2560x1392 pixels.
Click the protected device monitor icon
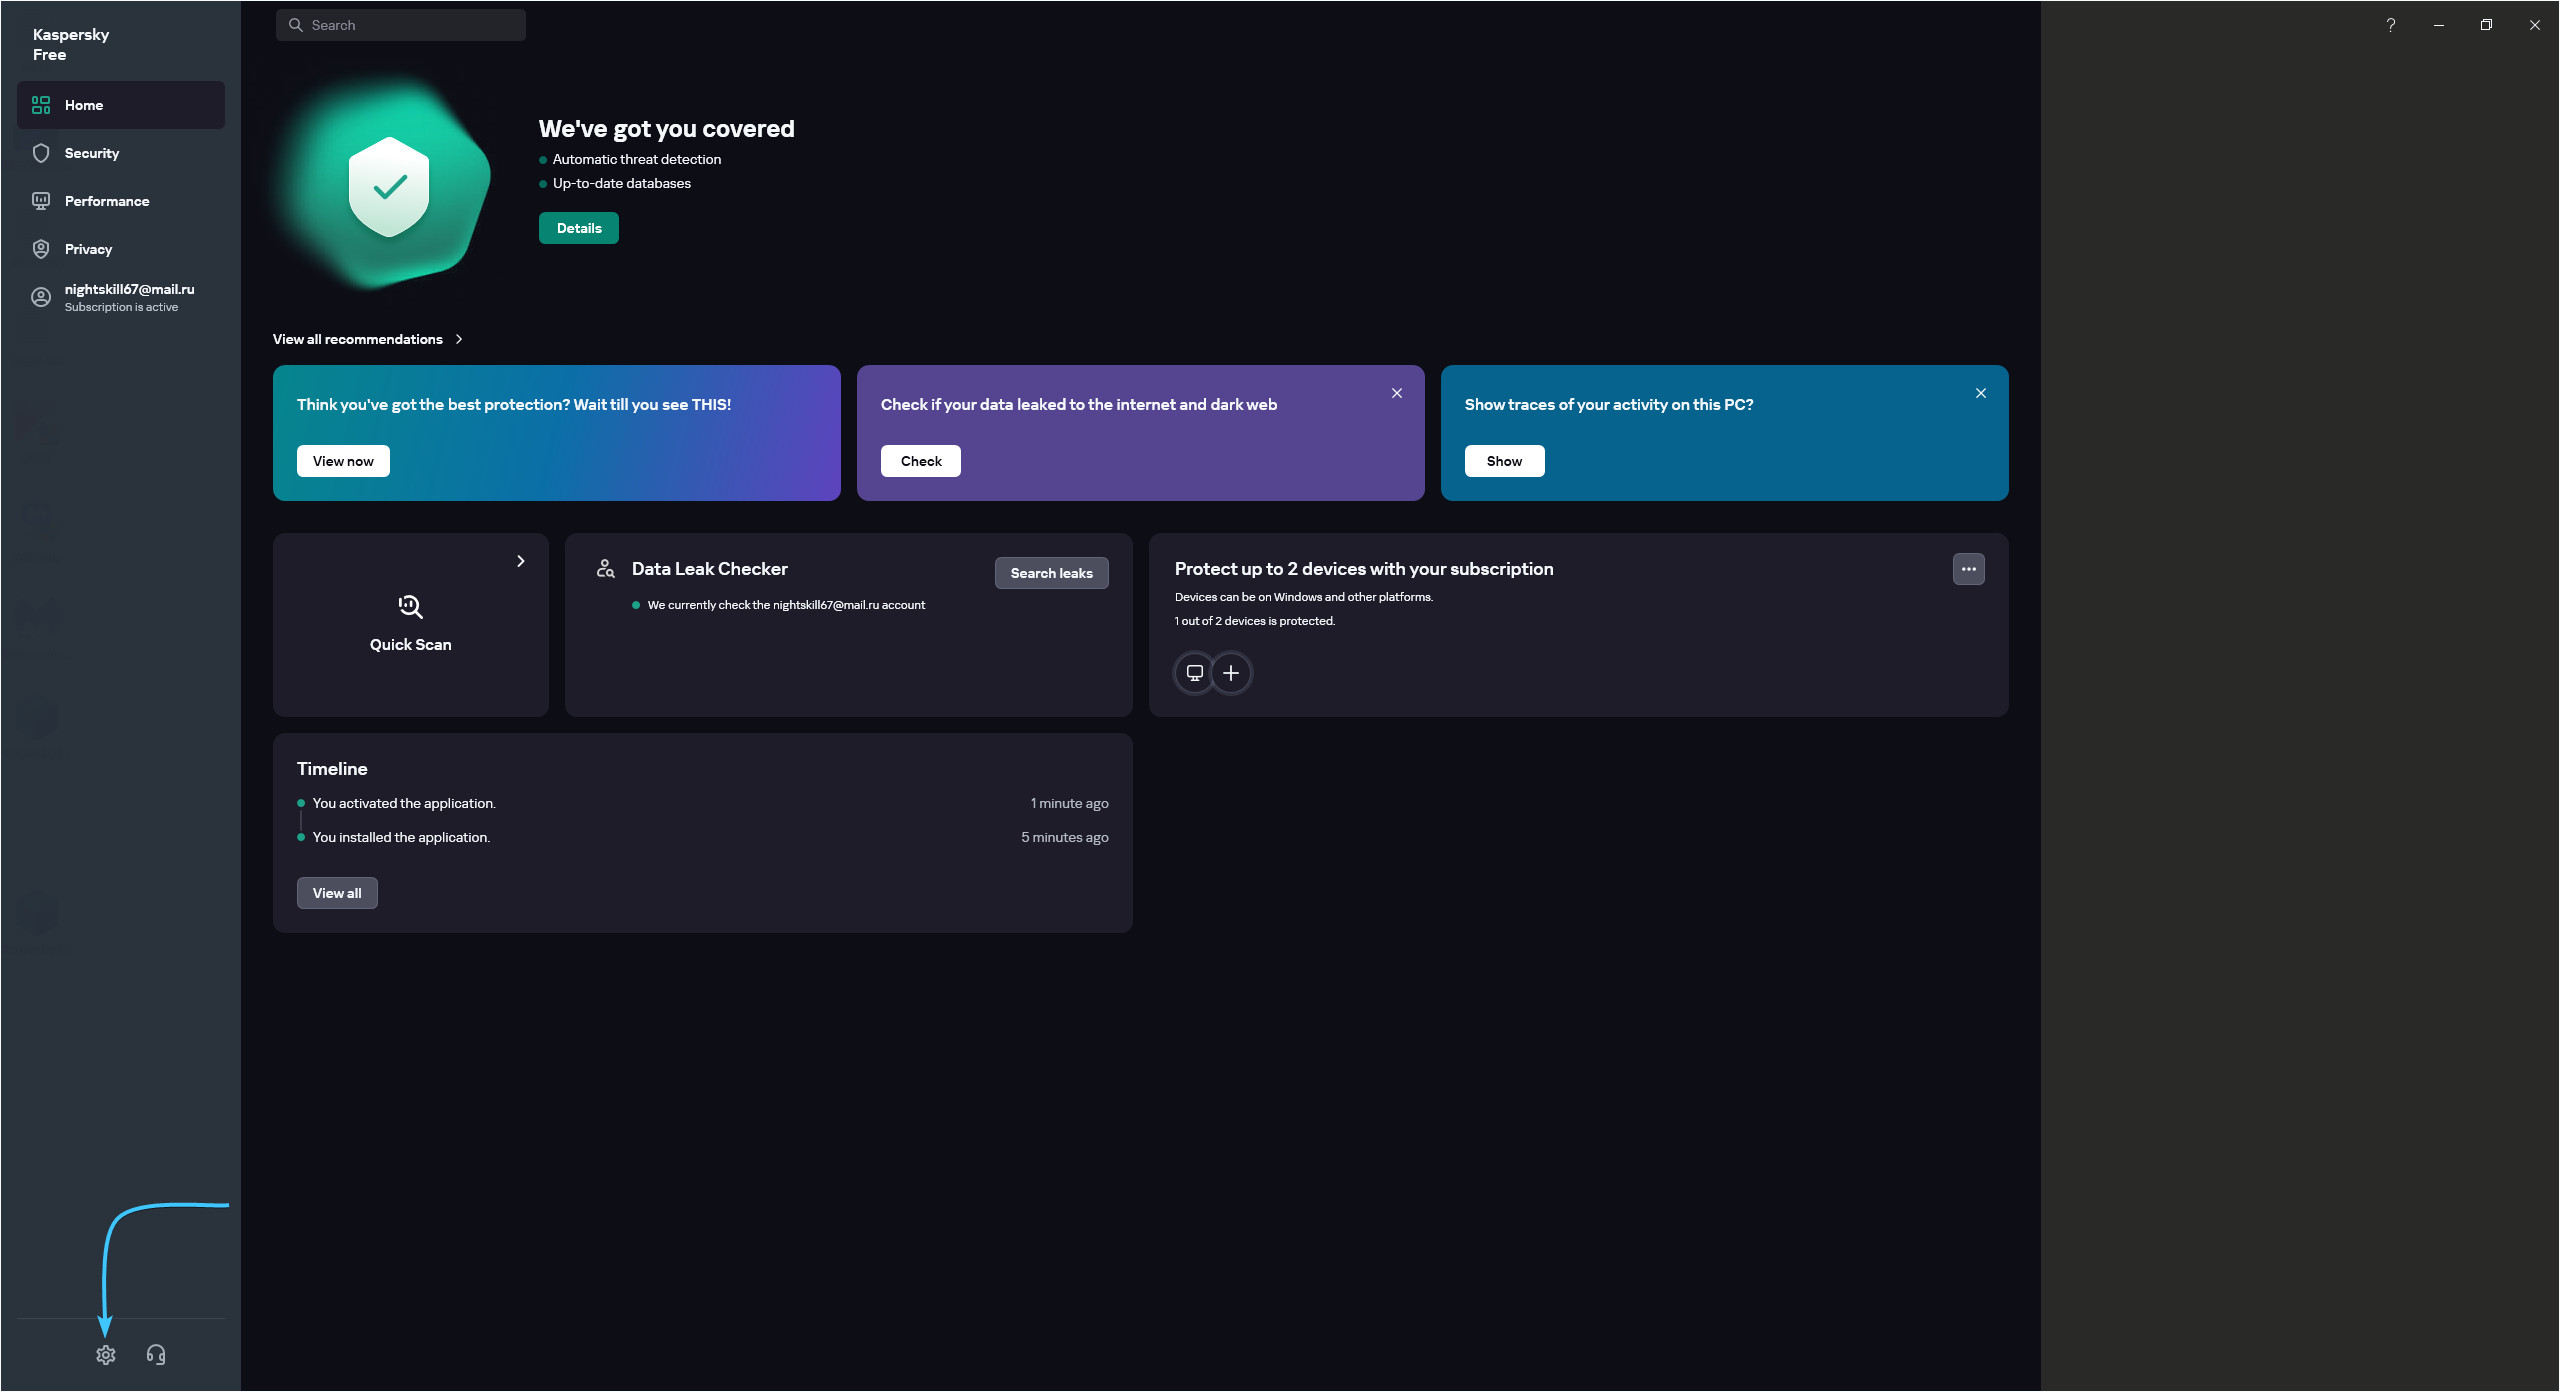(1194, 673)
